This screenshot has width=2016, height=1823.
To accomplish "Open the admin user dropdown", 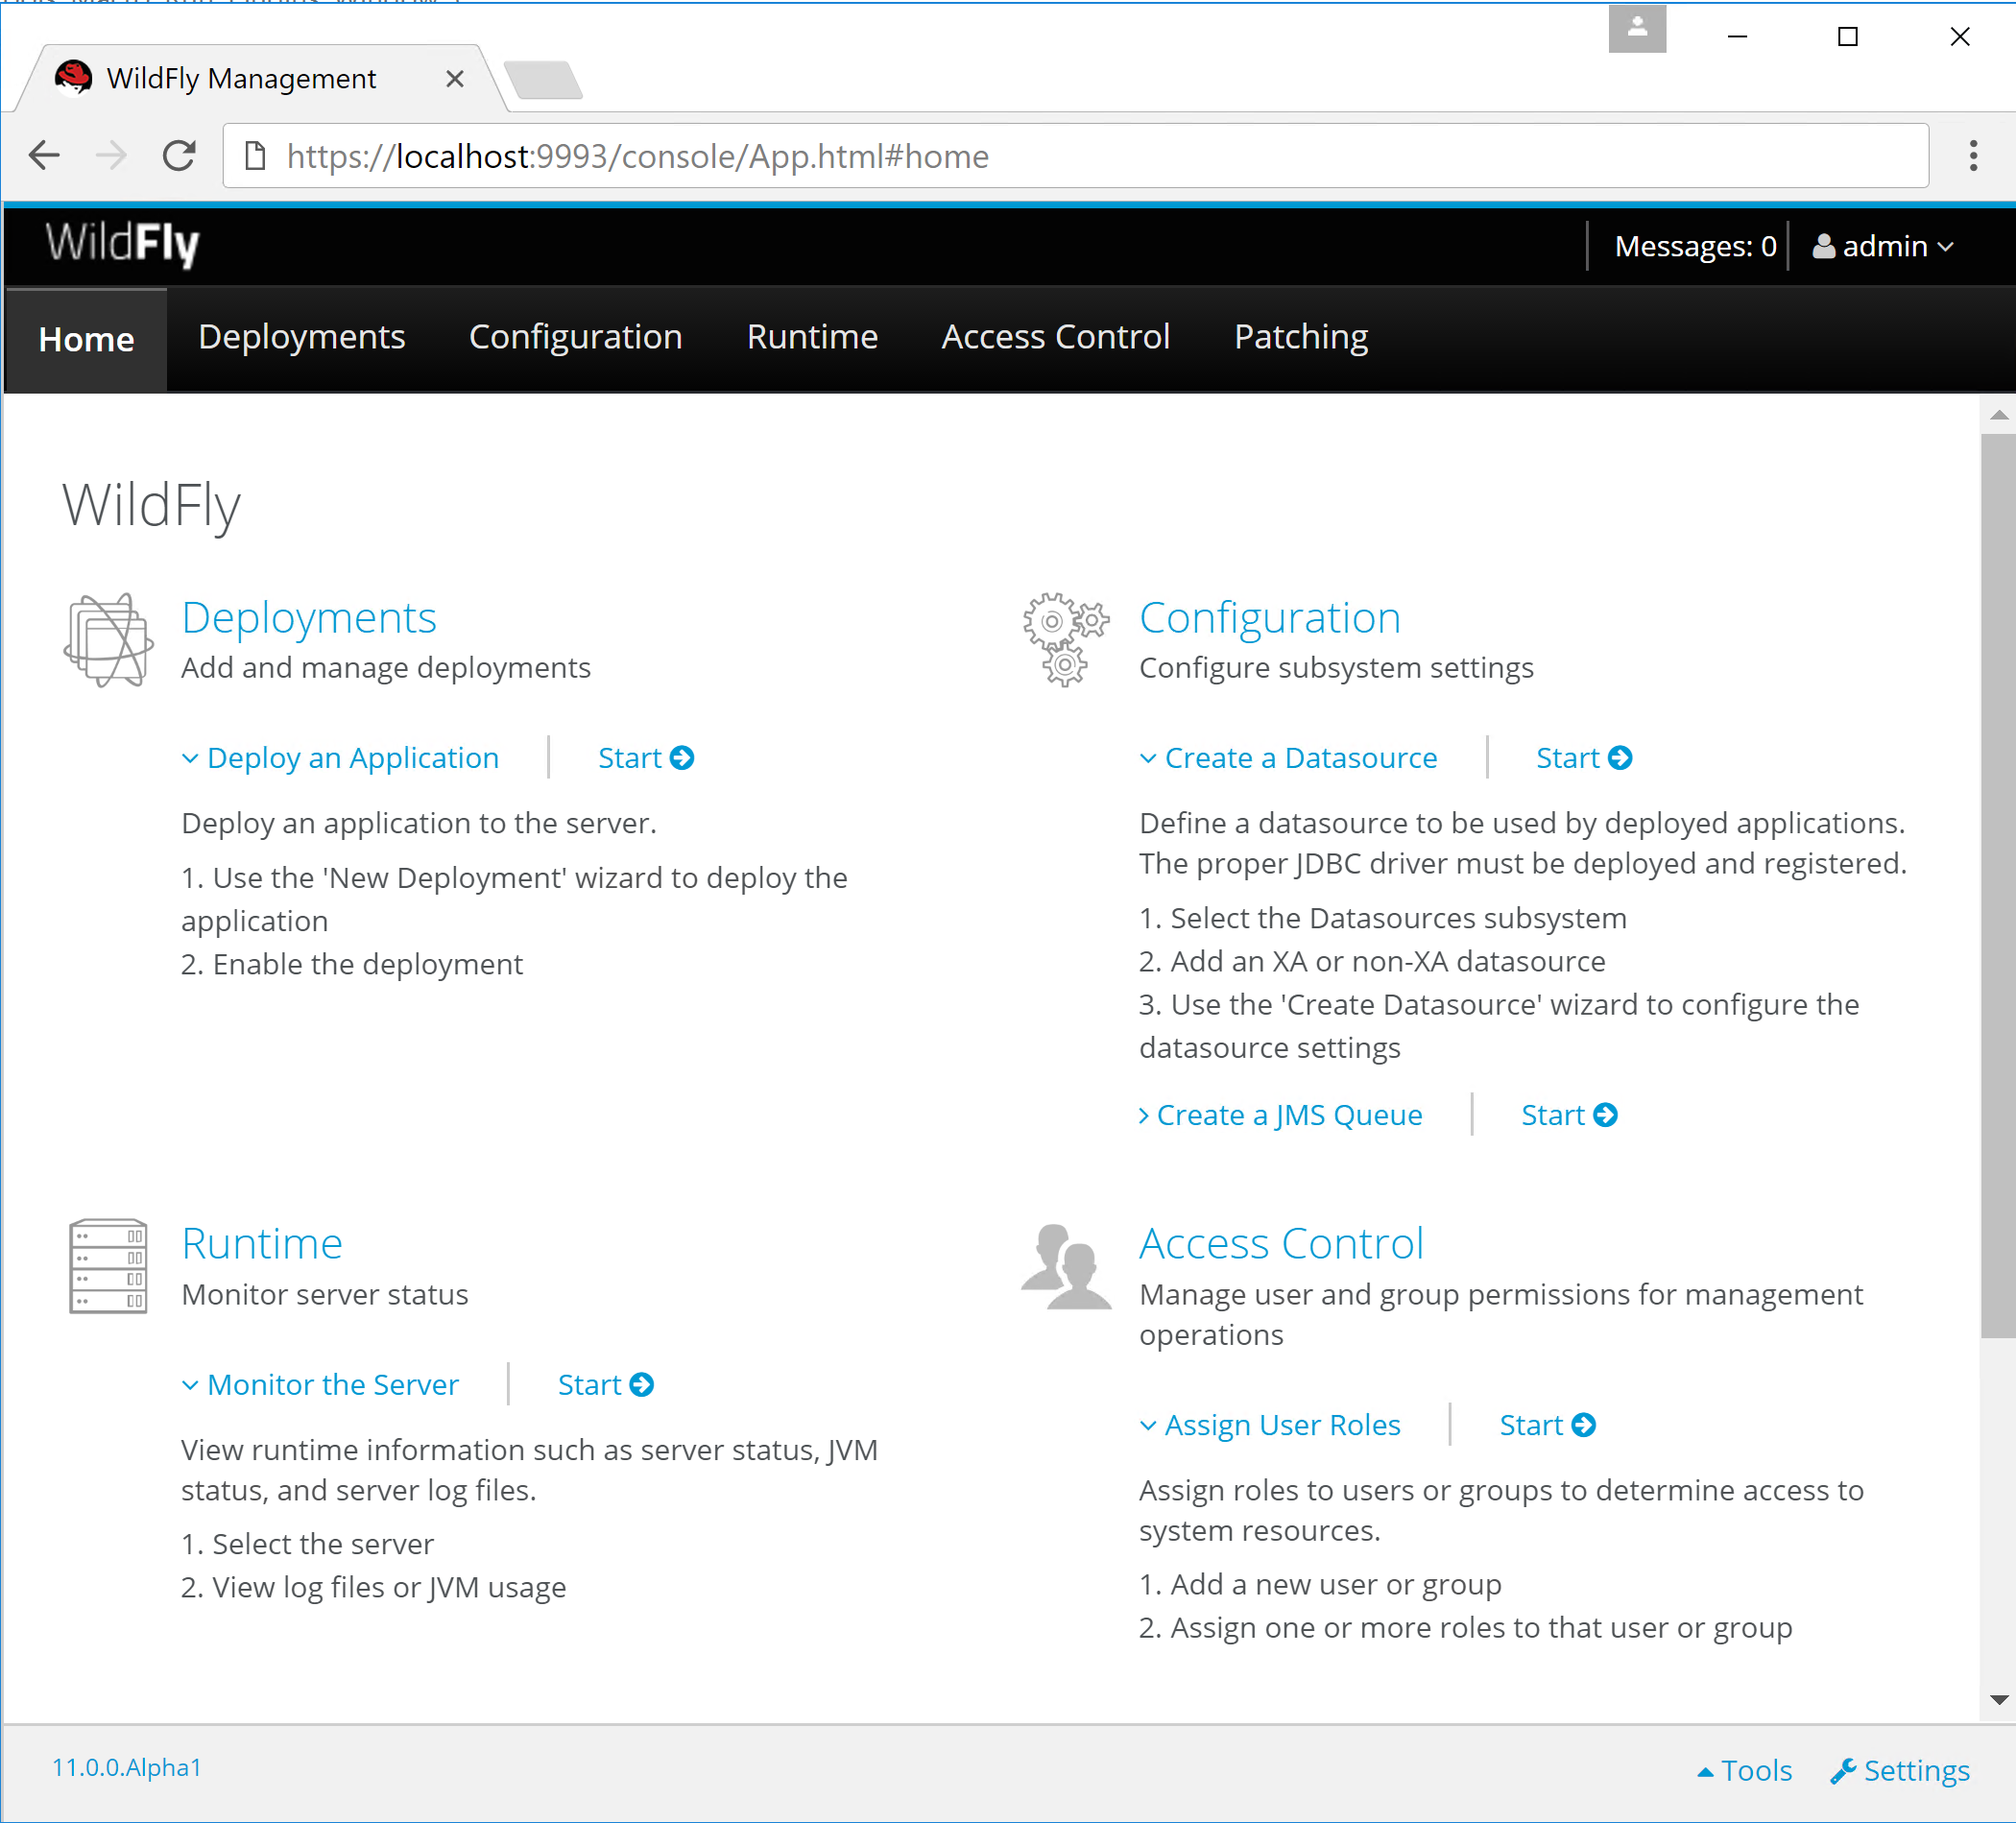I will click(1884, 246).
